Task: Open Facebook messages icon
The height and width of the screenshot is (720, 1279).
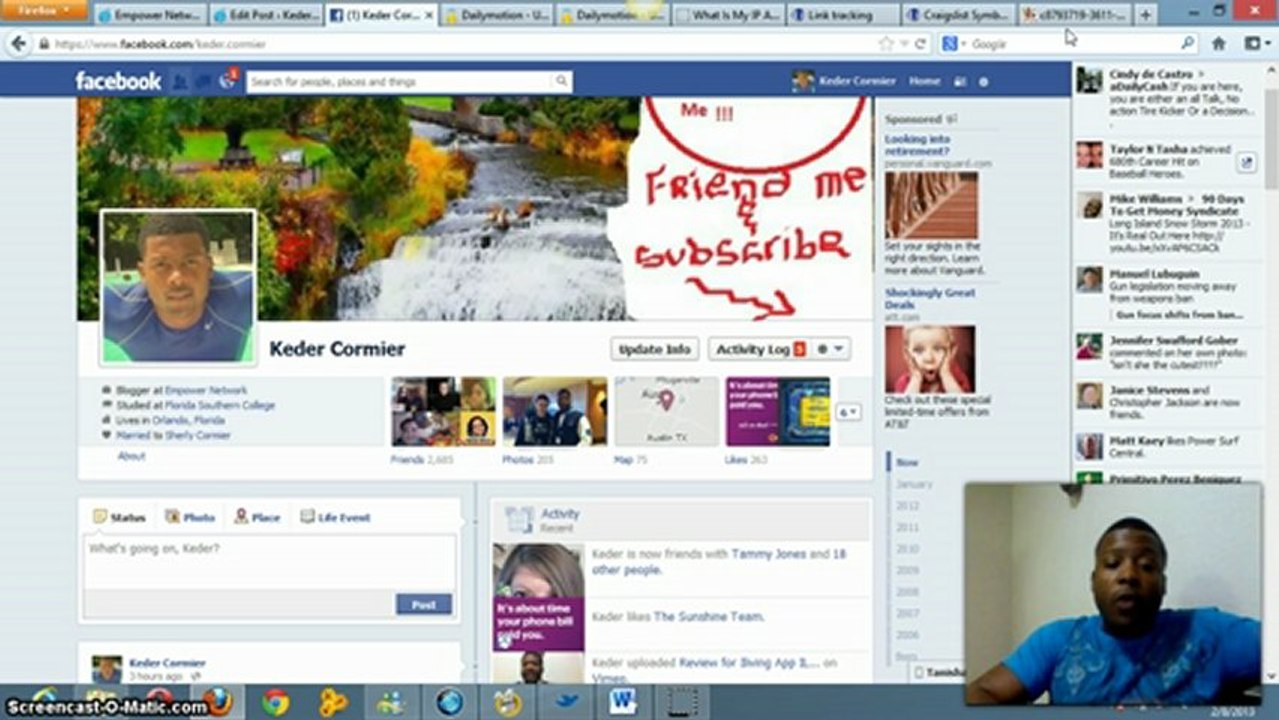Action: click(x=204, y=81)
